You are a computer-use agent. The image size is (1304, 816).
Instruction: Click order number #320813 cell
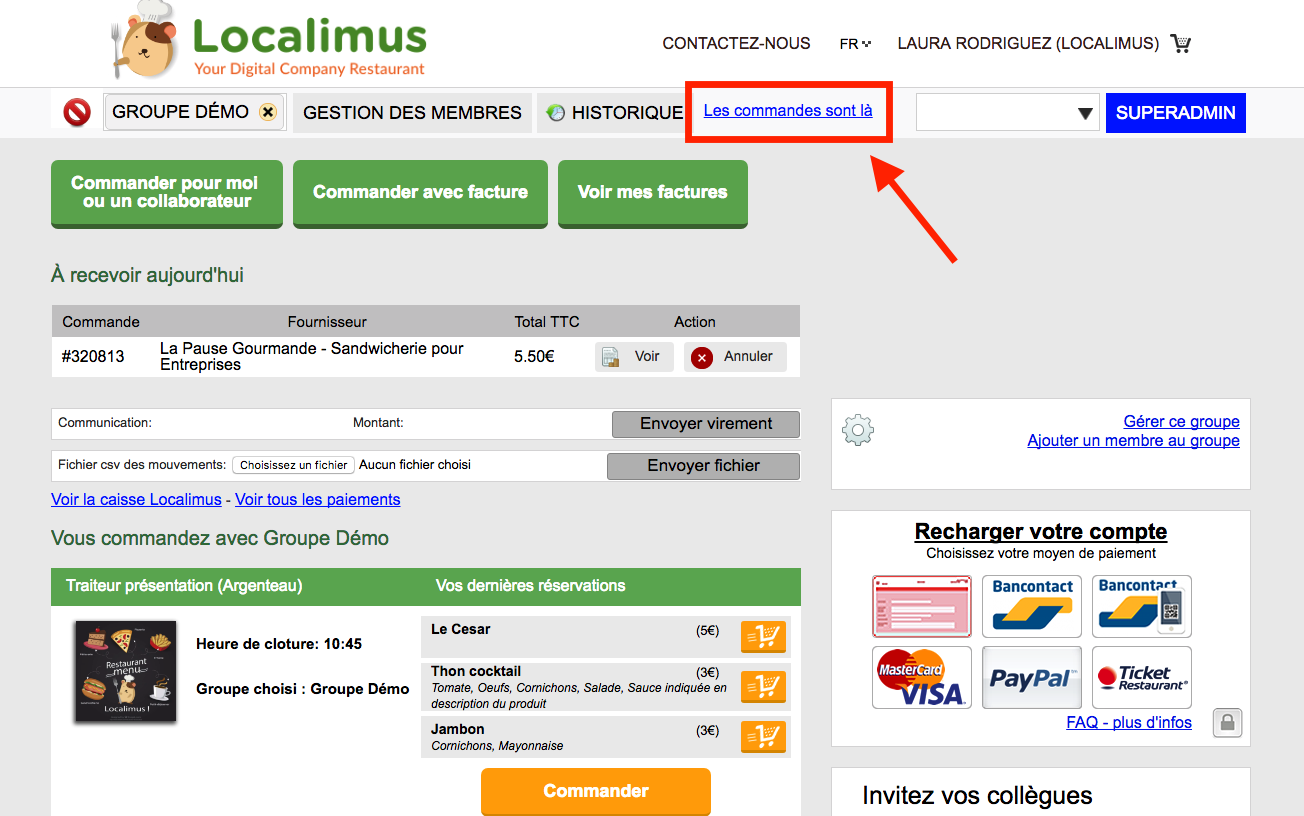coord(93,357)
